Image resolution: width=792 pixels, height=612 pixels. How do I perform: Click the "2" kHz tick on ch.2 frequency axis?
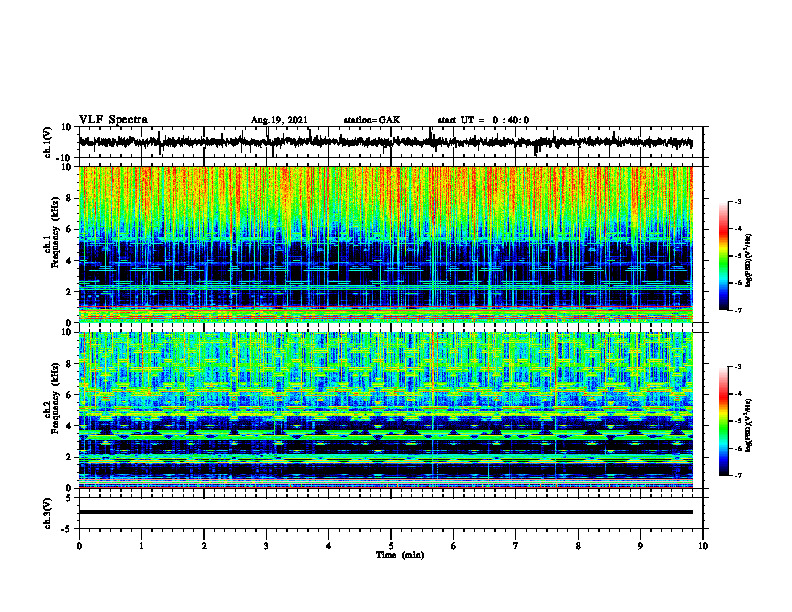tap(69, 457)
